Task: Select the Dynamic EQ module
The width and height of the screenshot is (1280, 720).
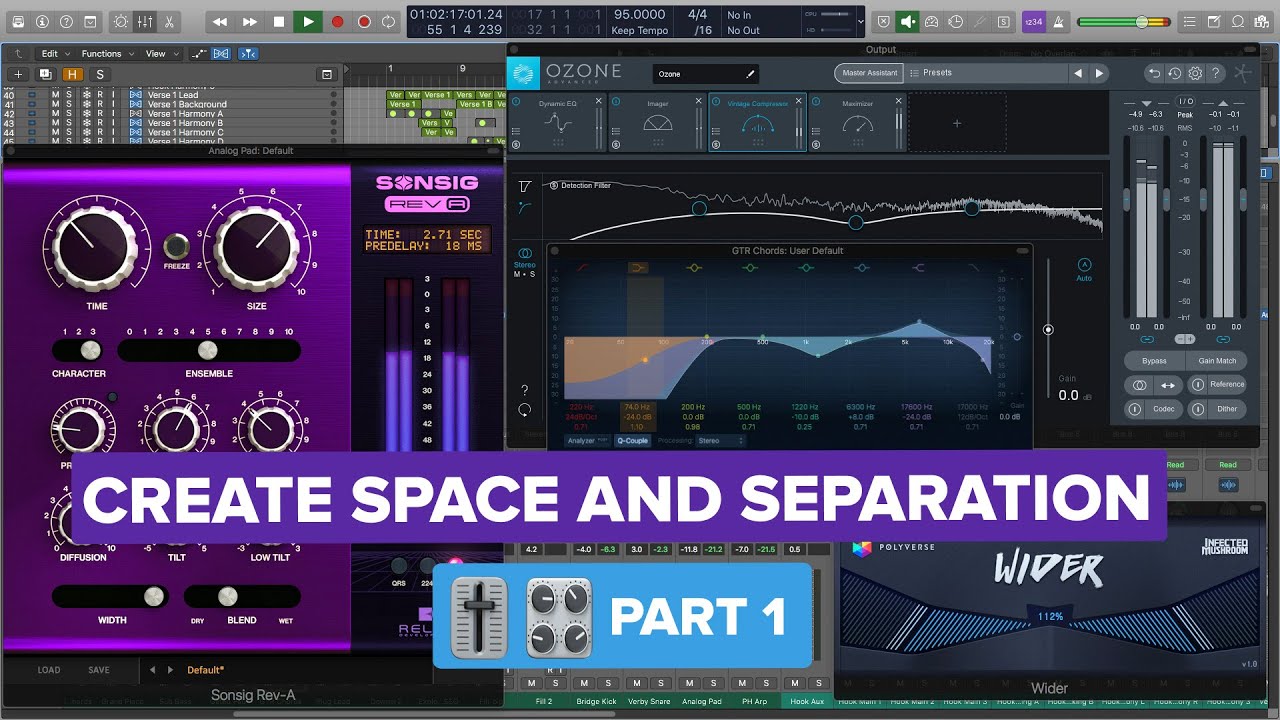Action: (x=558, y=123)
